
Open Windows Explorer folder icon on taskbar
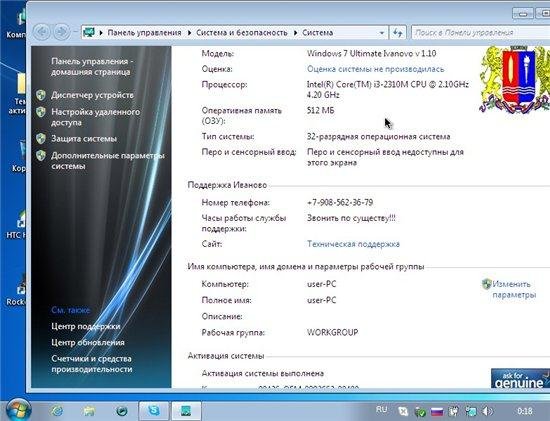(x=89, y=410)
